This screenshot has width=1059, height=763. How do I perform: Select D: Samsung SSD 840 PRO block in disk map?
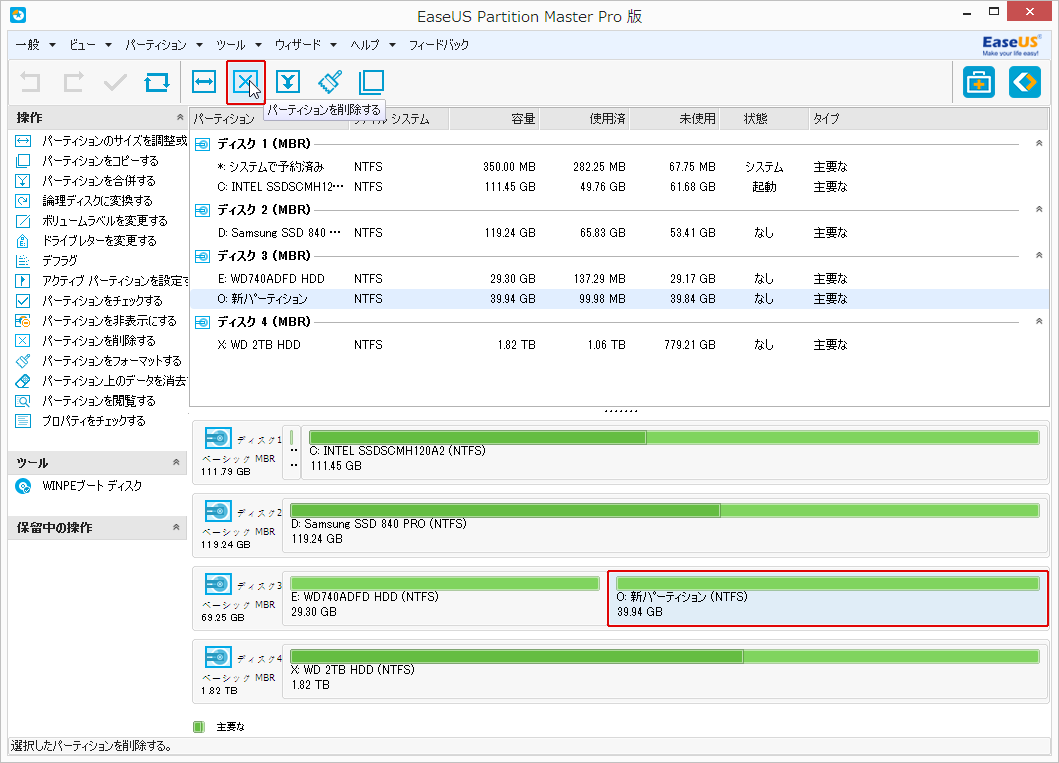[x=665, y=525]
